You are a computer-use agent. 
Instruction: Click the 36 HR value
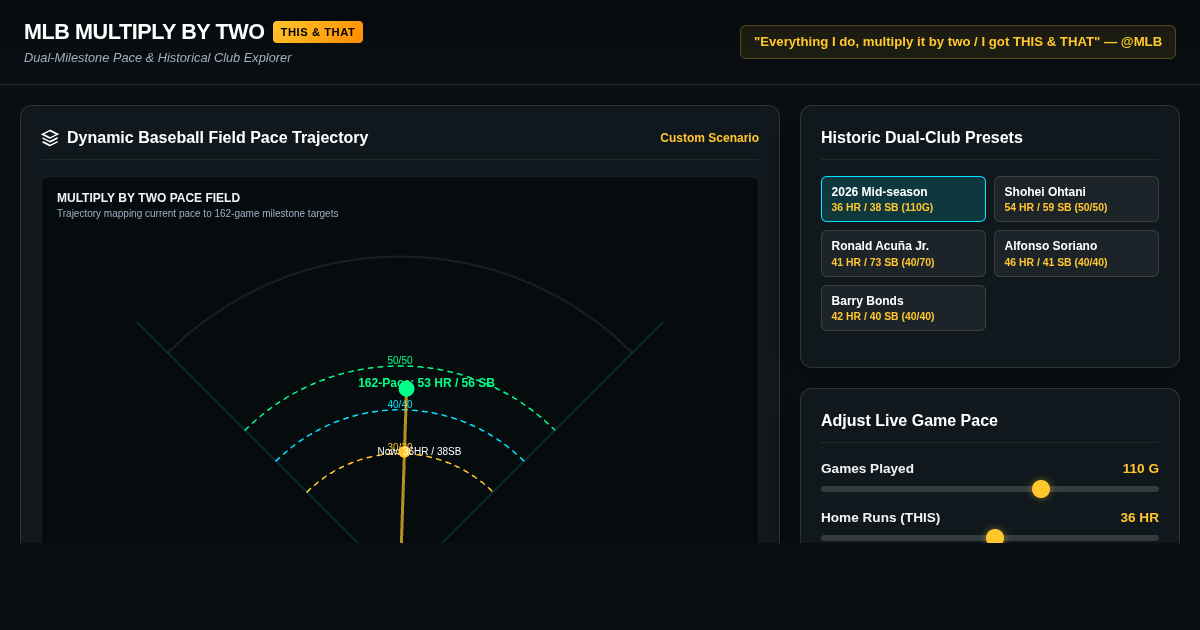click(1139, 517)
